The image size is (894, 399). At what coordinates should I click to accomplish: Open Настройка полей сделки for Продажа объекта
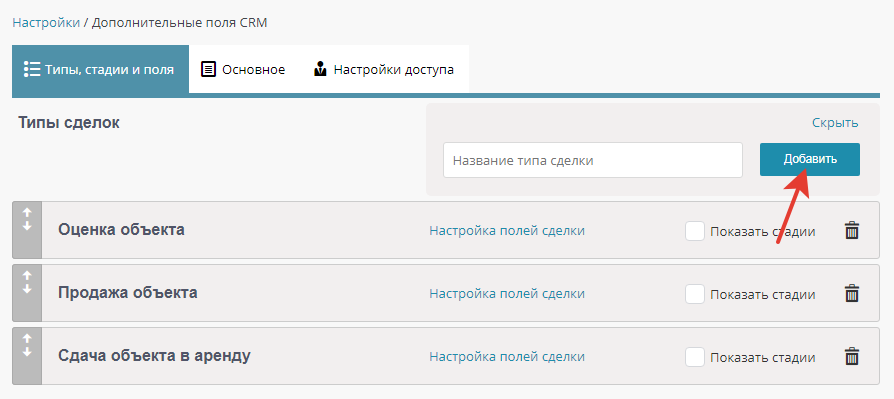coord(507,294)
